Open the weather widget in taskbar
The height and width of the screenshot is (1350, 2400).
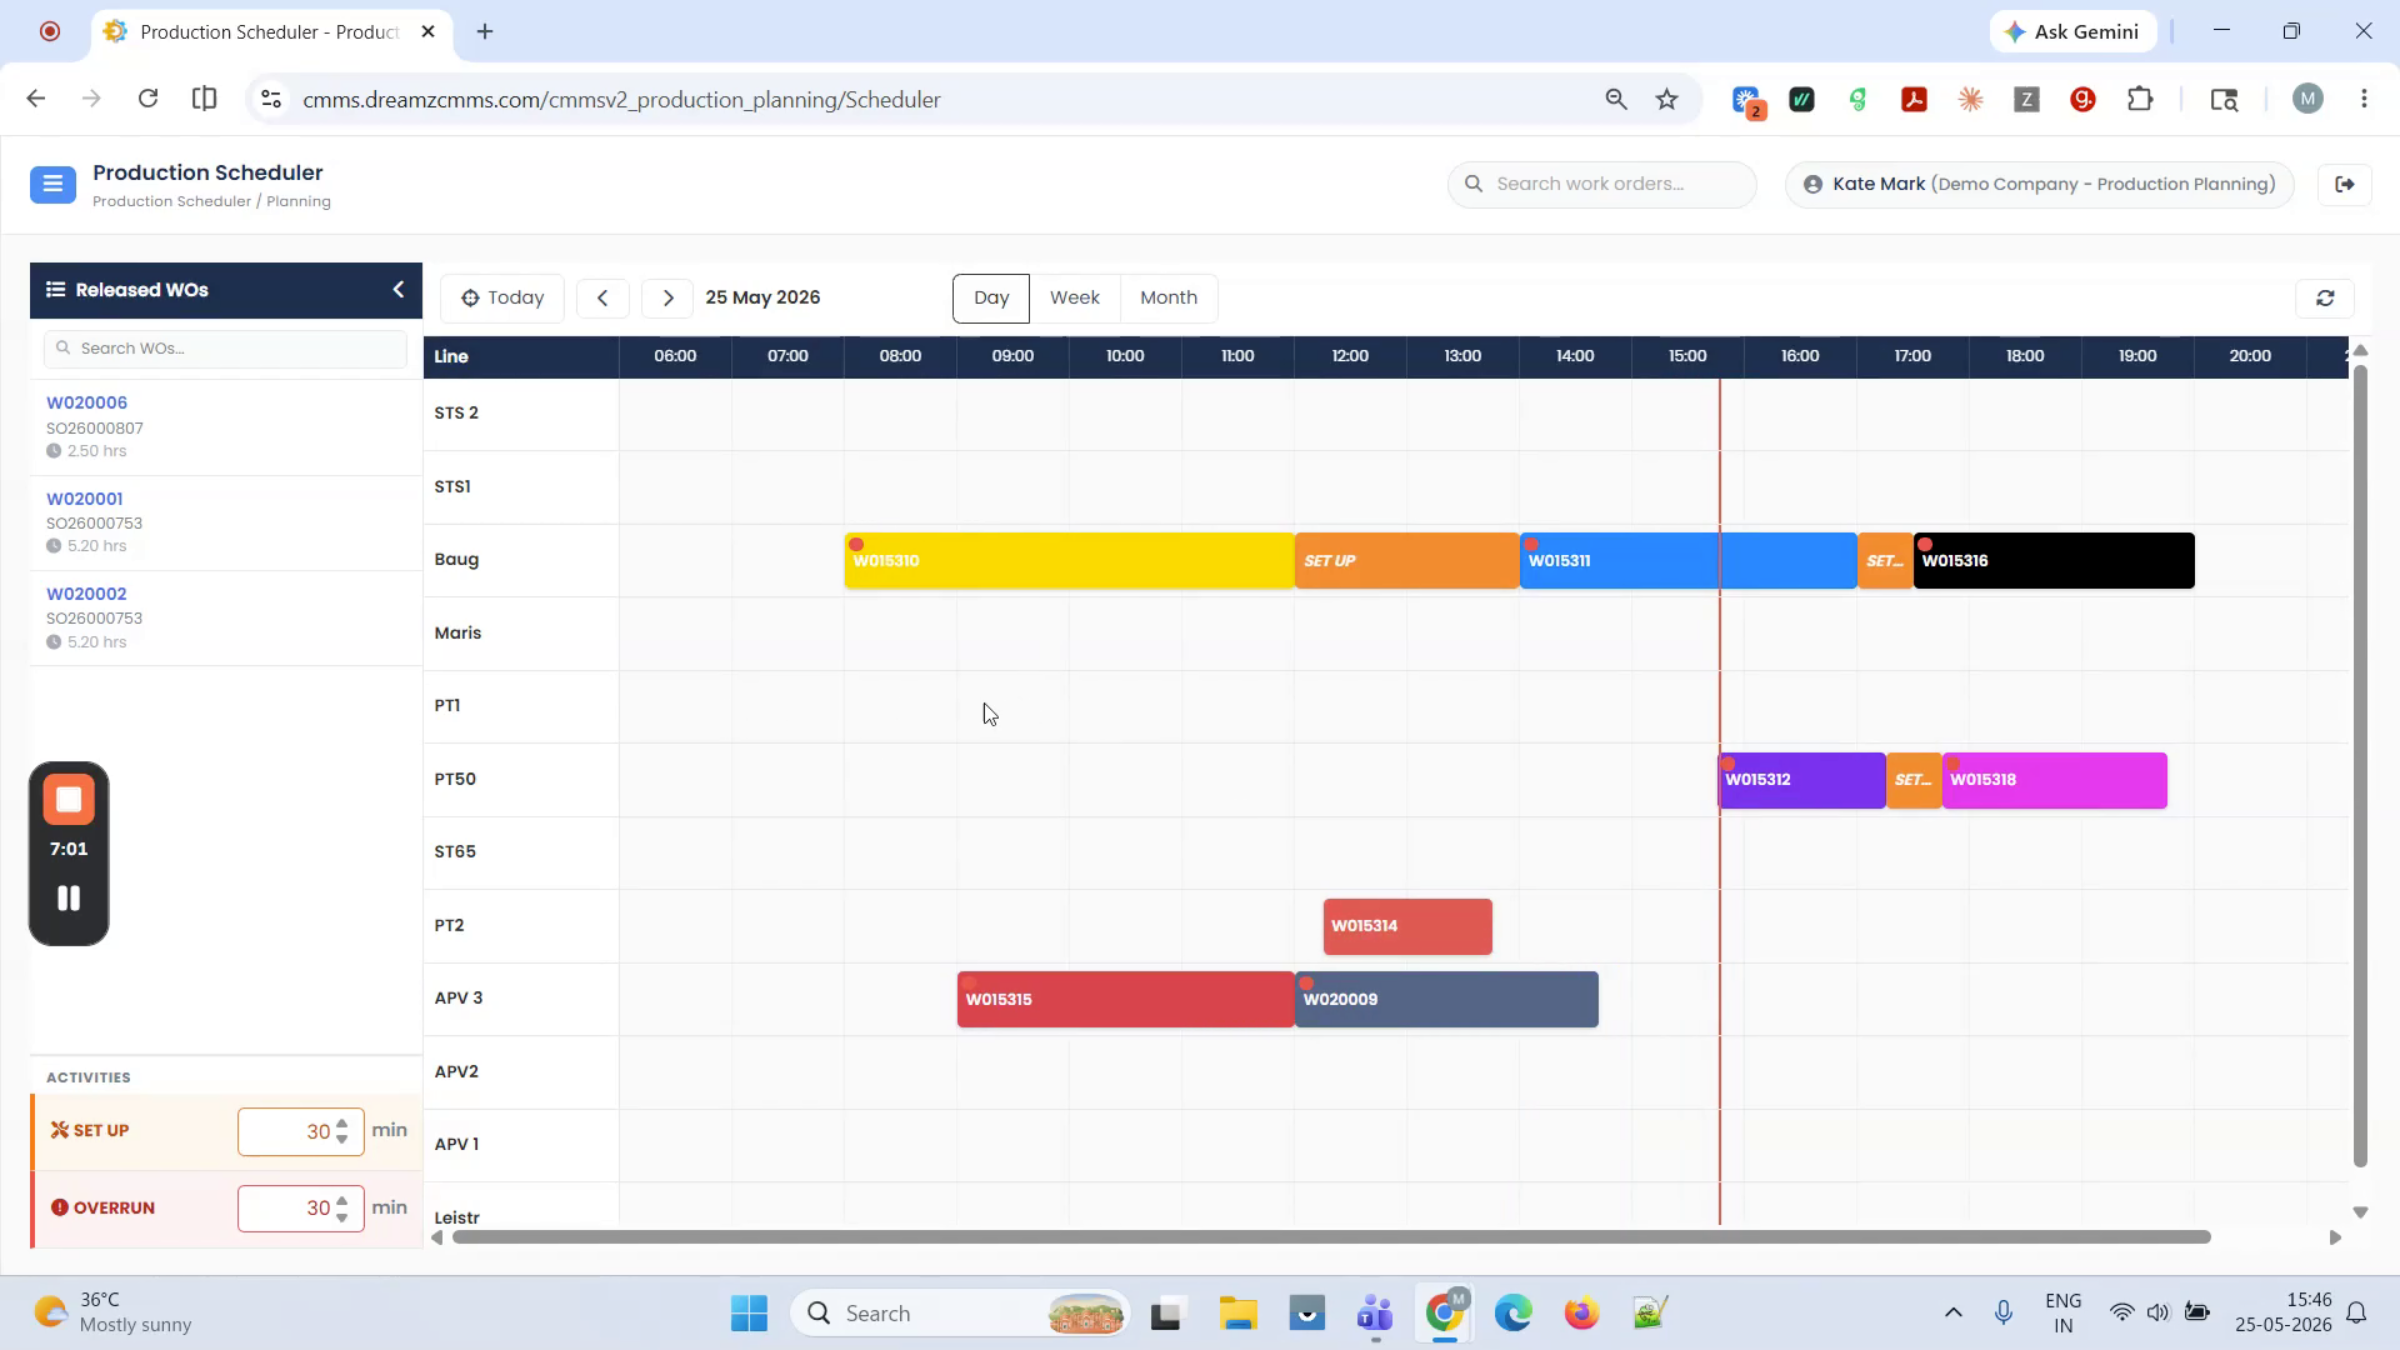tap(112, 1313)
